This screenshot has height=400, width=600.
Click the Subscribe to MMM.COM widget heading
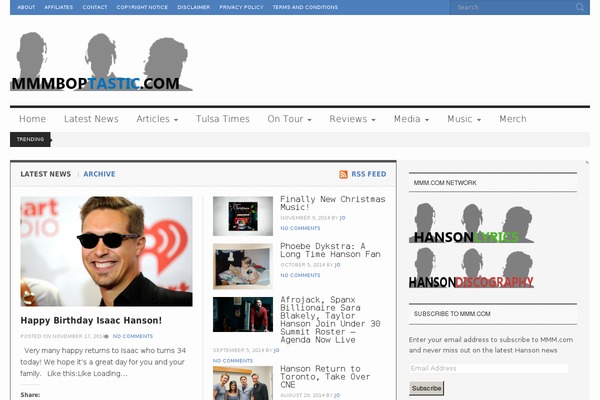click(452, 314)
